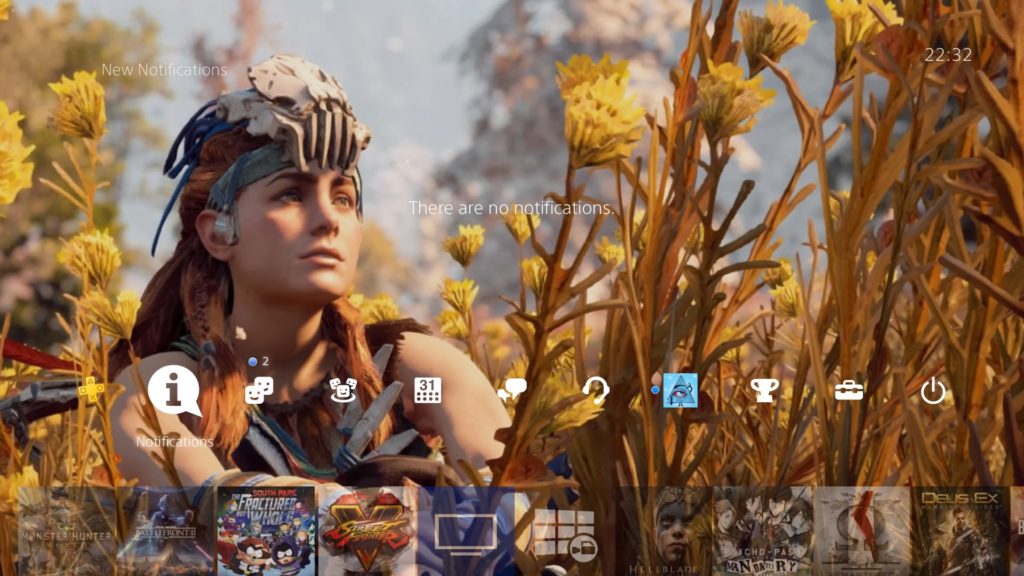Open the Party headset icon

point(596,391)
